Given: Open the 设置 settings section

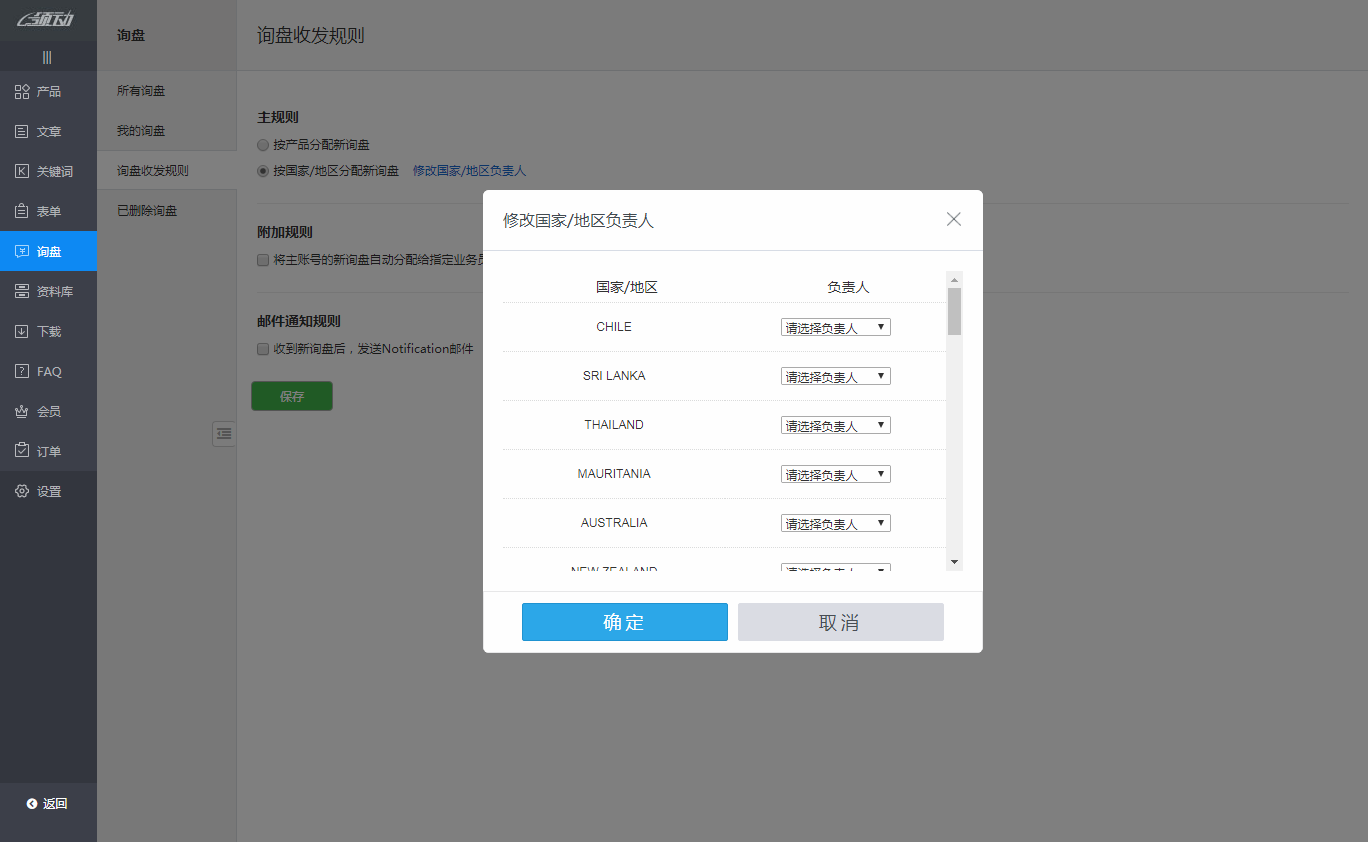Looking at the screenshot, I should [x=47, y=491].
